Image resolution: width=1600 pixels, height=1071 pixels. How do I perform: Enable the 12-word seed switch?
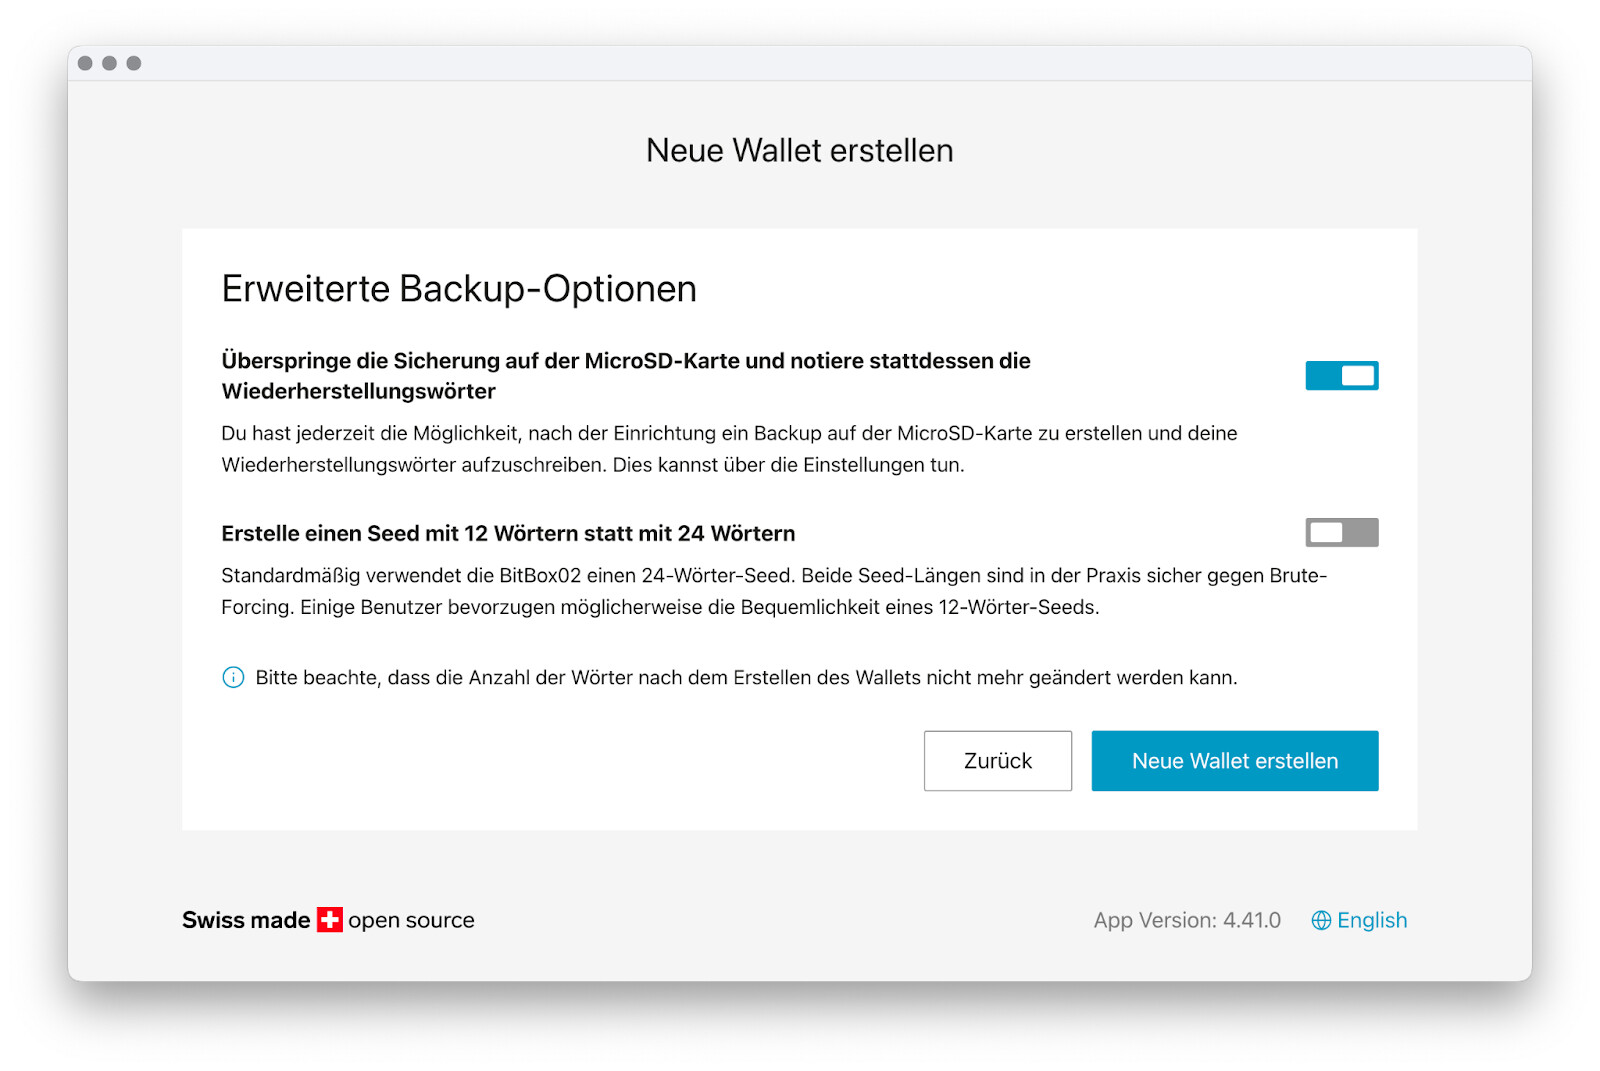coord(1341,533)
